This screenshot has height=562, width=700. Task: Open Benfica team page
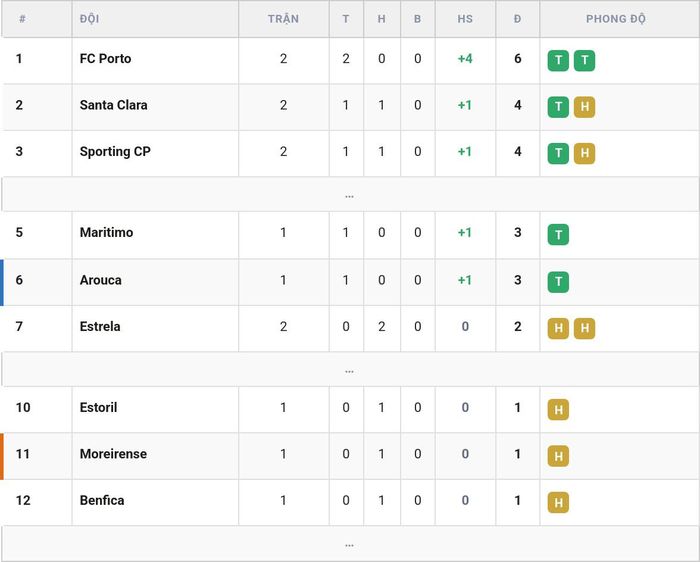[x=102, y=500]
